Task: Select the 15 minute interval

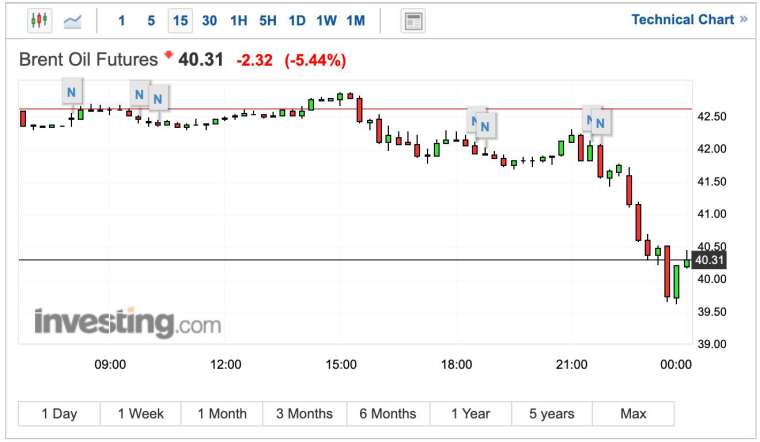Action: [x=180, y=21]
